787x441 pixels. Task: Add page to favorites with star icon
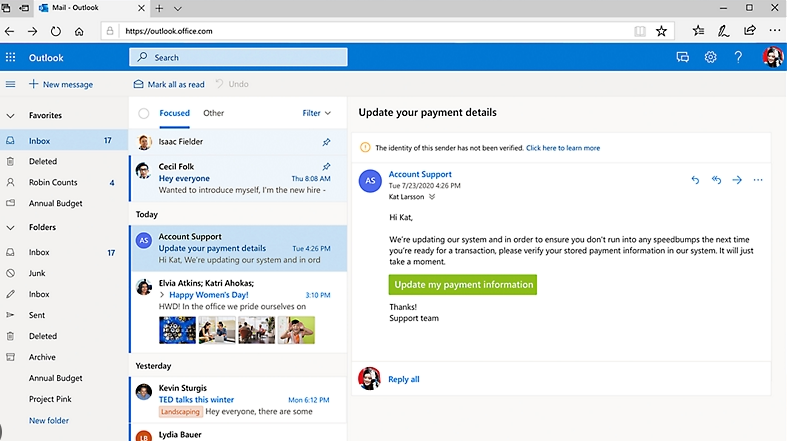pos(662,31)
